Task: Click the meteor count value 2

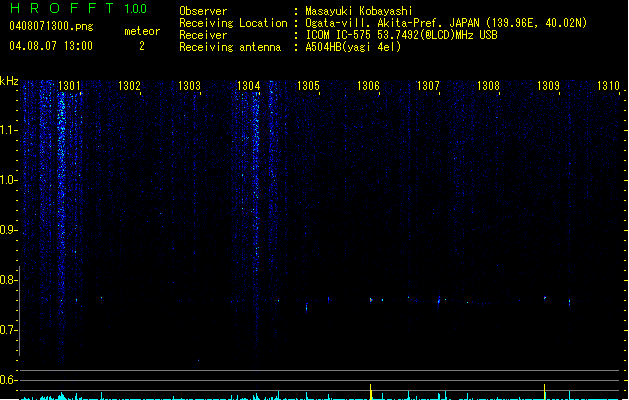Action: (x=142, y=46)
